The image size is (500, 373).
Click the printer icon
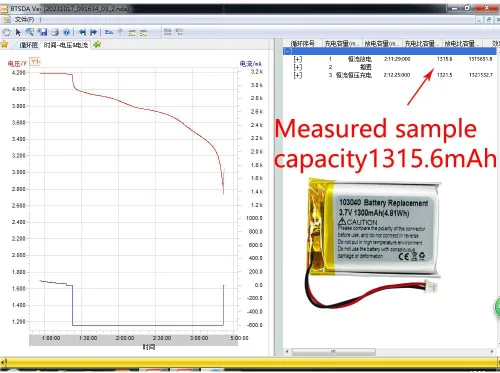(55, 32)
